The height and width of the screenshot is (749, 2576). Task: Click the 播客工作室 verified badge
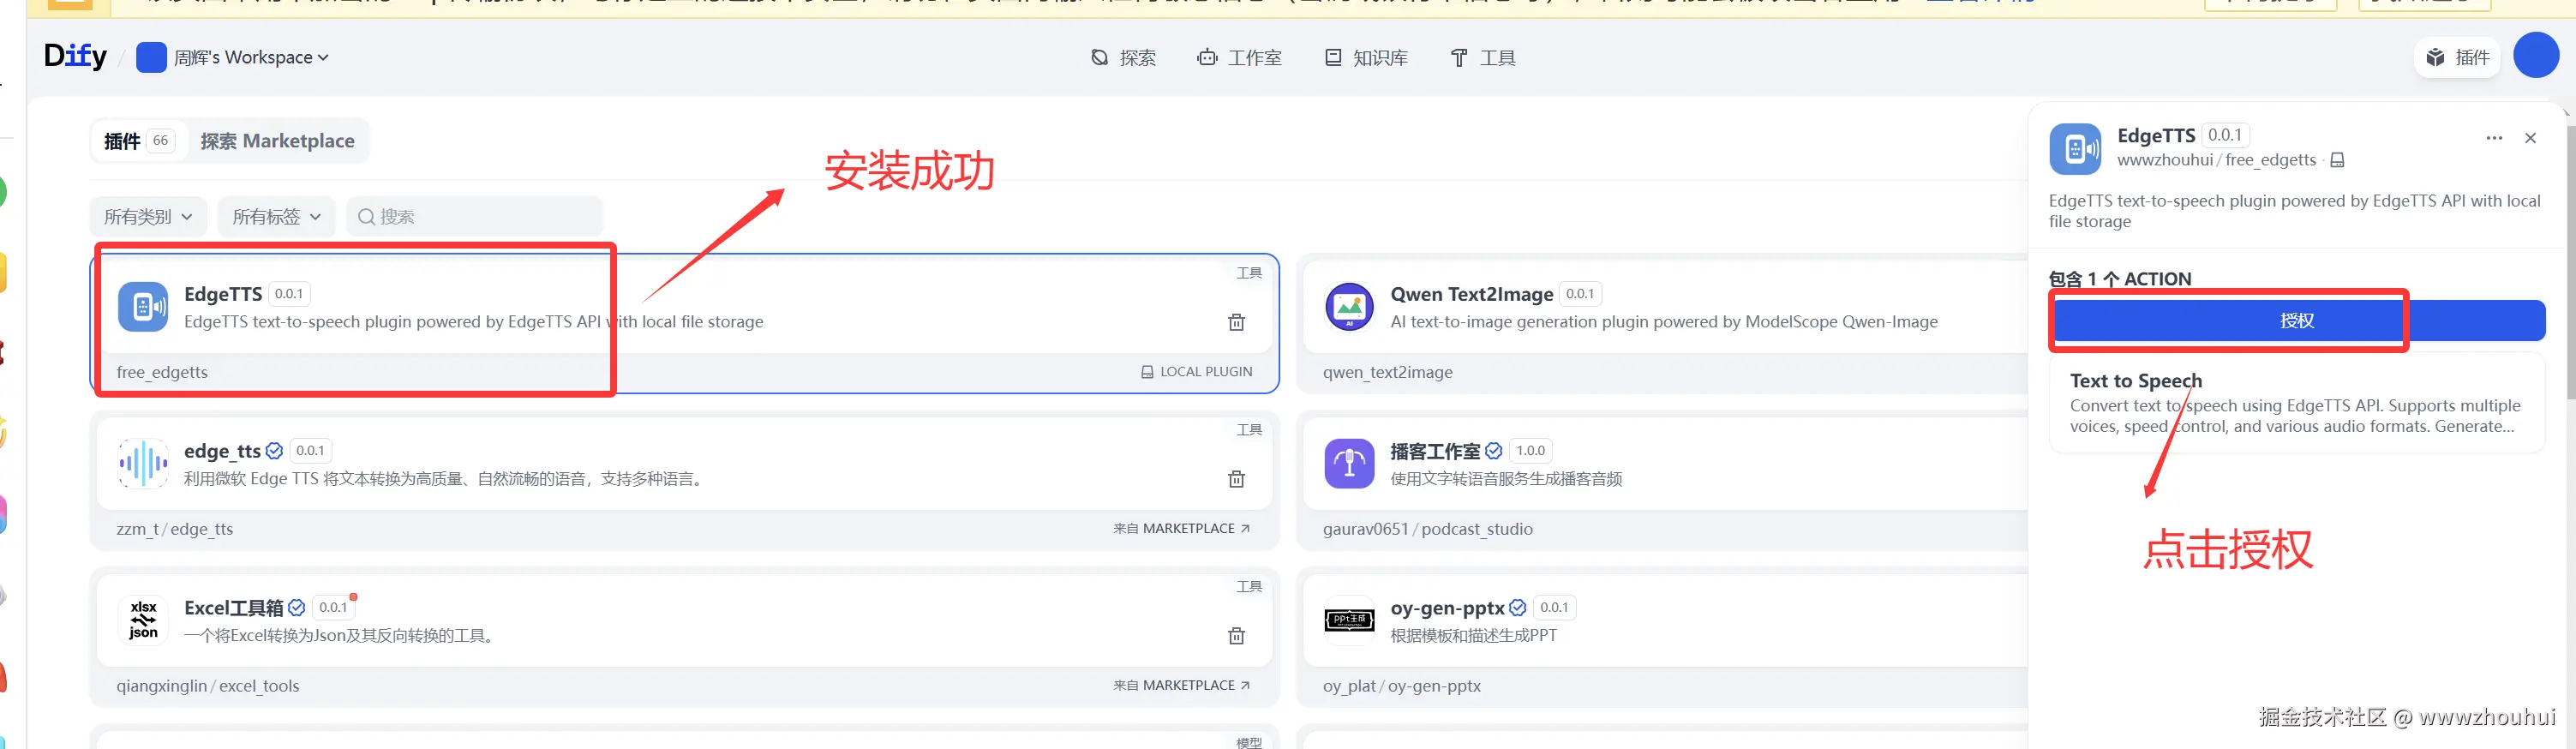[x=1494, y=451]
